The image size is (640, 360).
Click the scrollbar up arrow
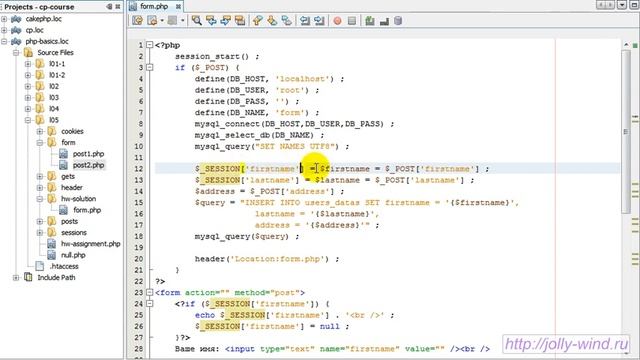click(626, 44)
